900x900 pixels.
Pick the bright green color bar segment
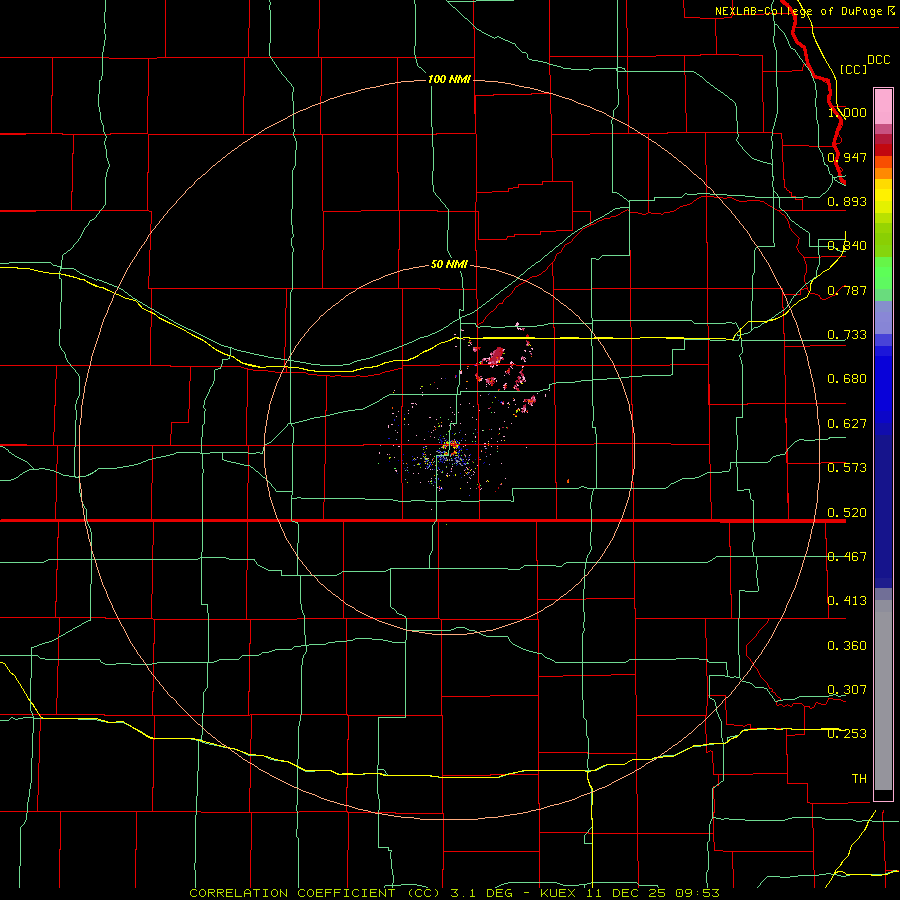coord(883,273)
